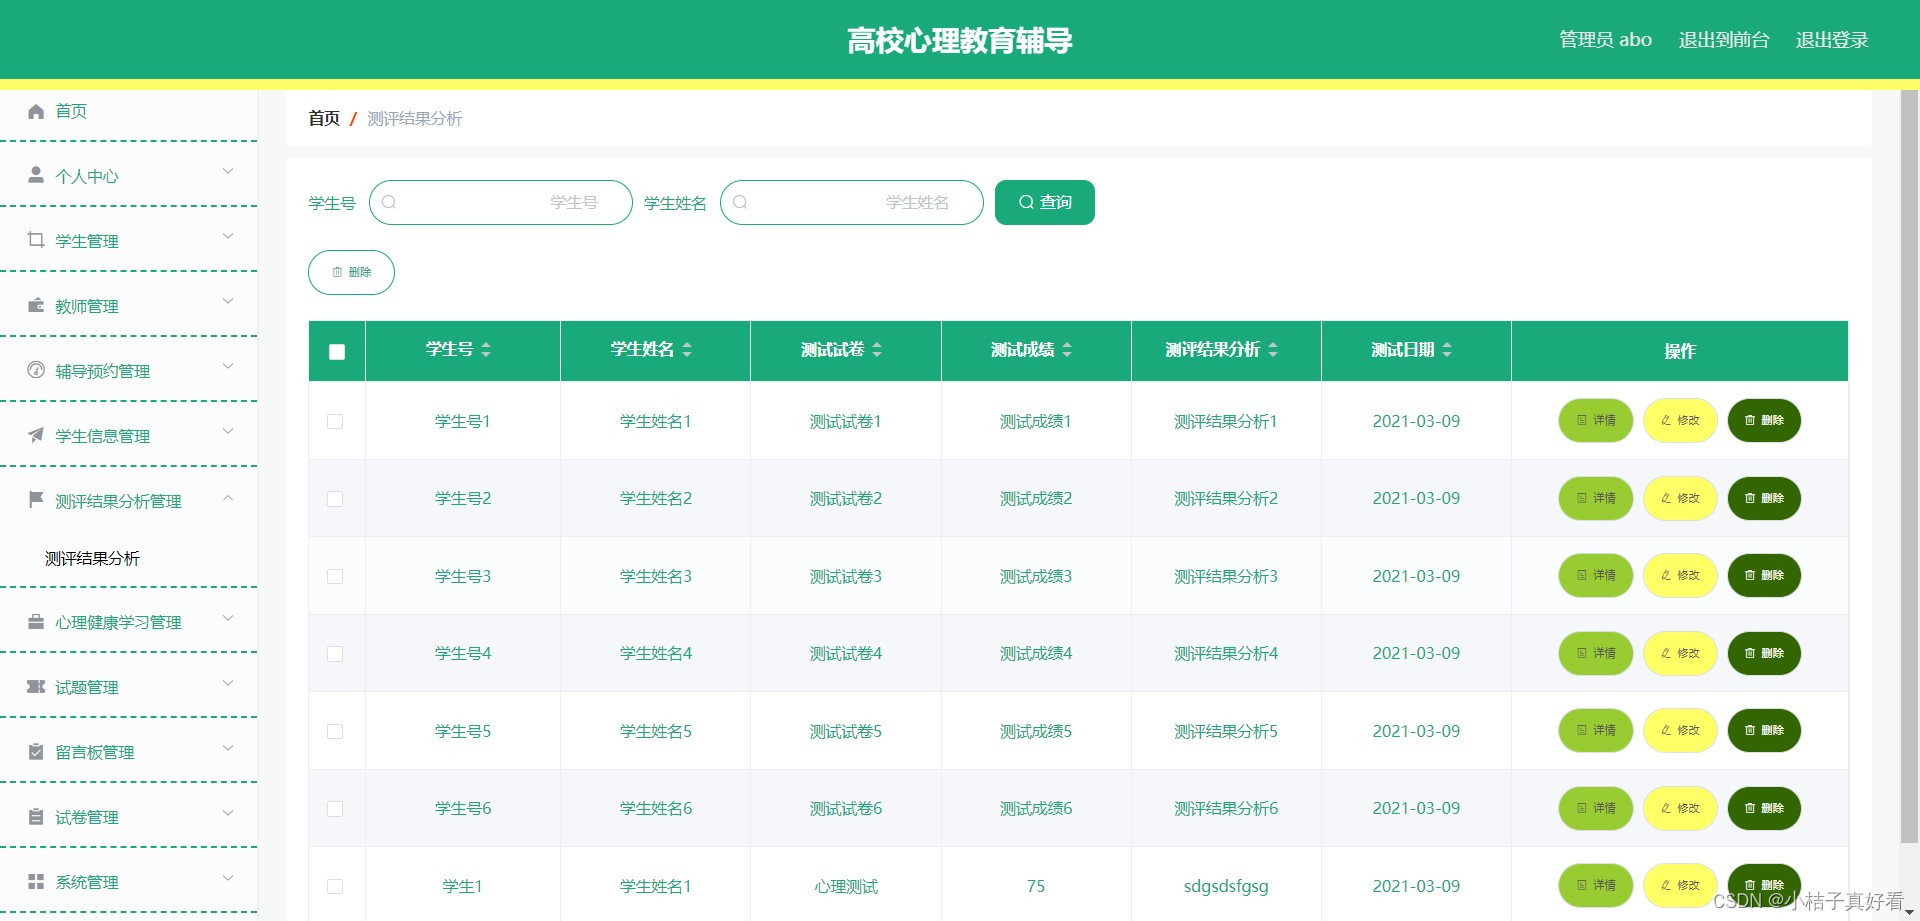Click 删除 for 学生号6 row
The image size is (1920, 921).
click(1764, 808)
